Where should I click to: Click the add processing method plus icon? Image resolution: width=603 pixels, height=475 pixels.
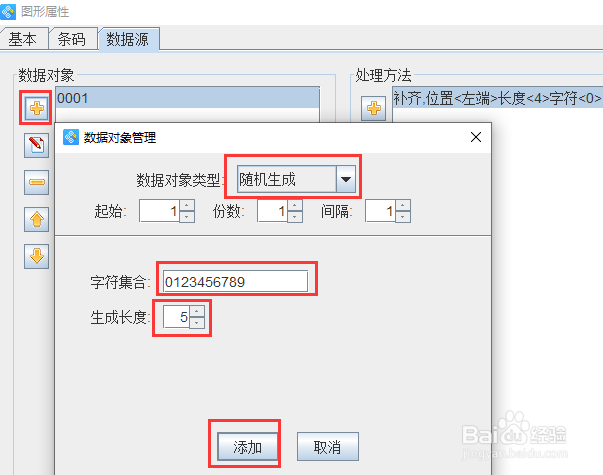[373, 108]
